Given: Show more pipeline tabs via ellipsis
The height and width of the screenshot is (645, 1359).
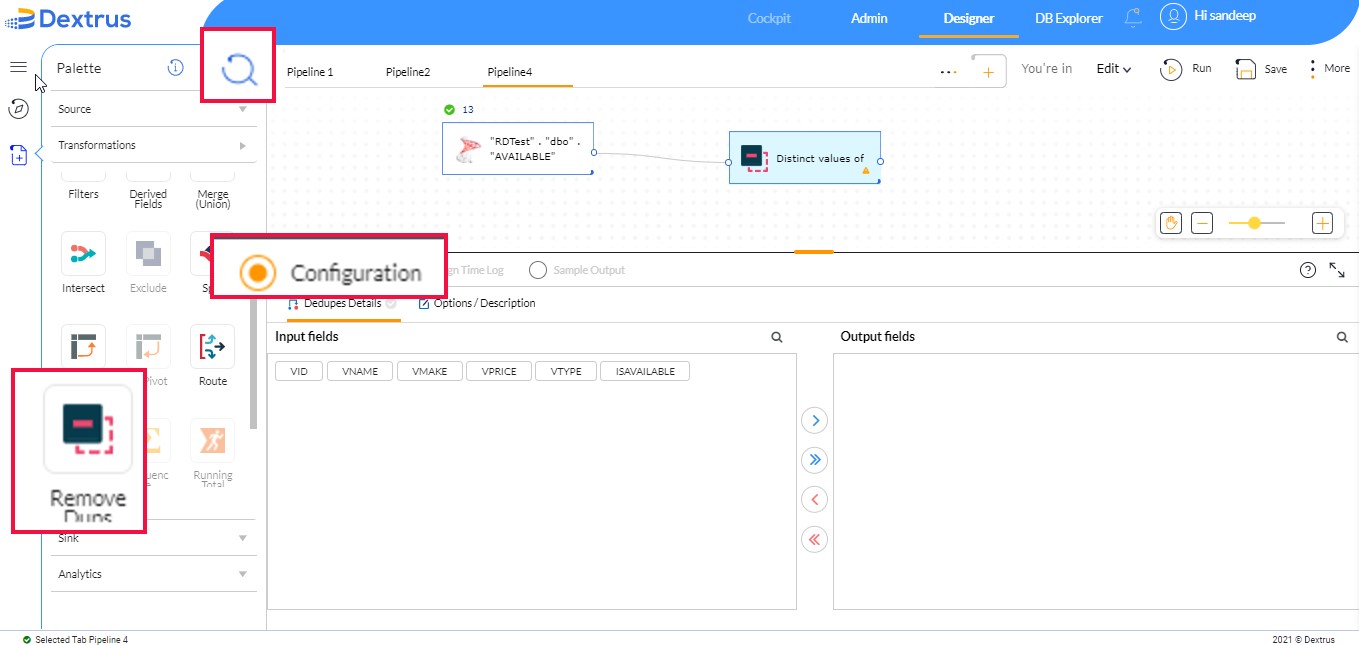Looking at the screenshot, I should coord(948,72).
